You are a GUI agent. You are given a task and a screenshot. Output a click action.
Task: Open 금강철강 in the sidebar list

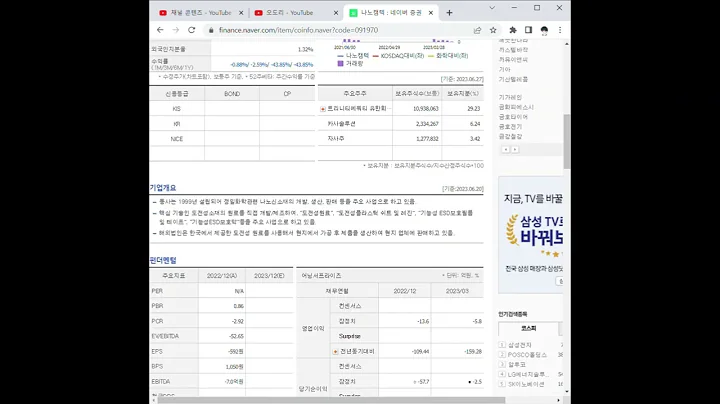click(510, 136)
